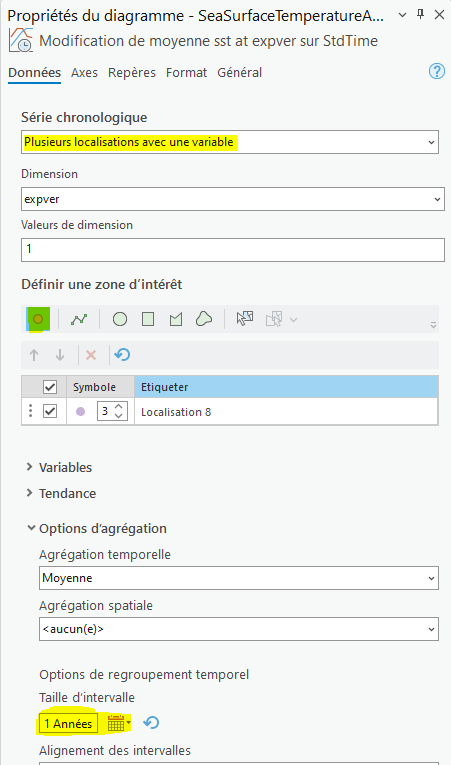Viewport: 451px width, 765px height.
Task: Open the help question mark icon
Action: pyautogui.click(x=436, y=72)
